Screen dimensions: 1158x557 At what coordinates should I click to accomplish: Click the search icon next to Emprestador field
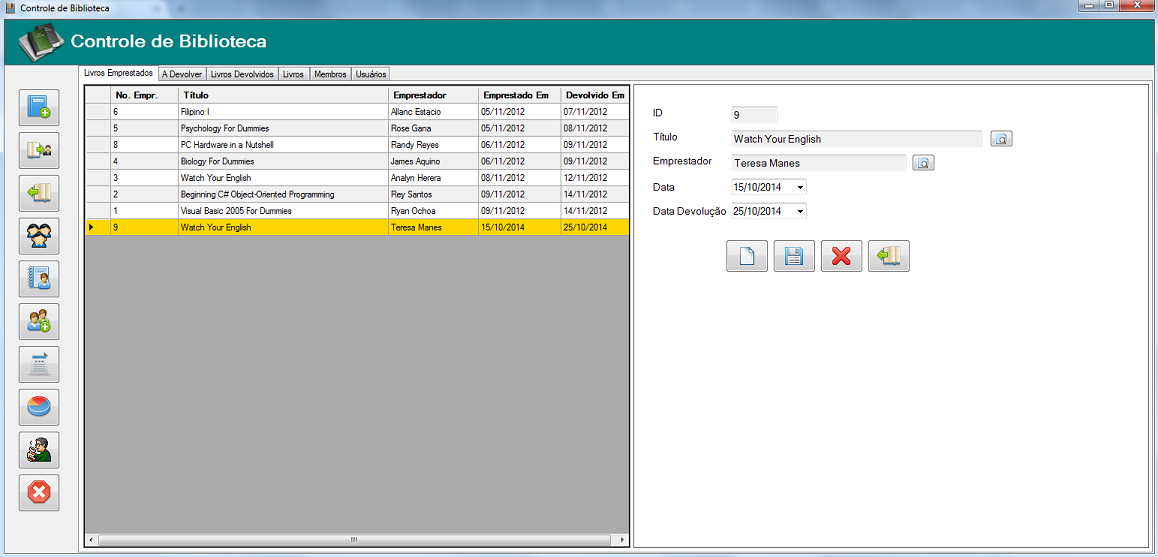pos(924,163)
